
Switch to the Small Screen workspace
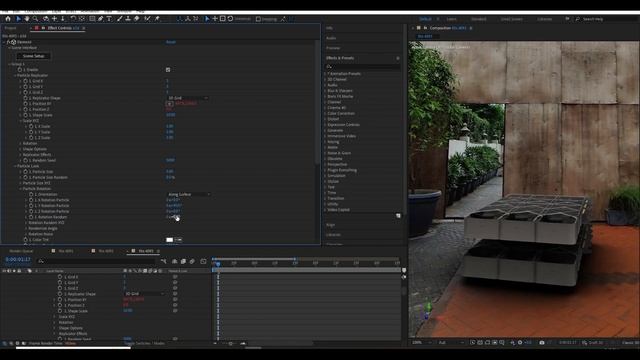[511, 19]
